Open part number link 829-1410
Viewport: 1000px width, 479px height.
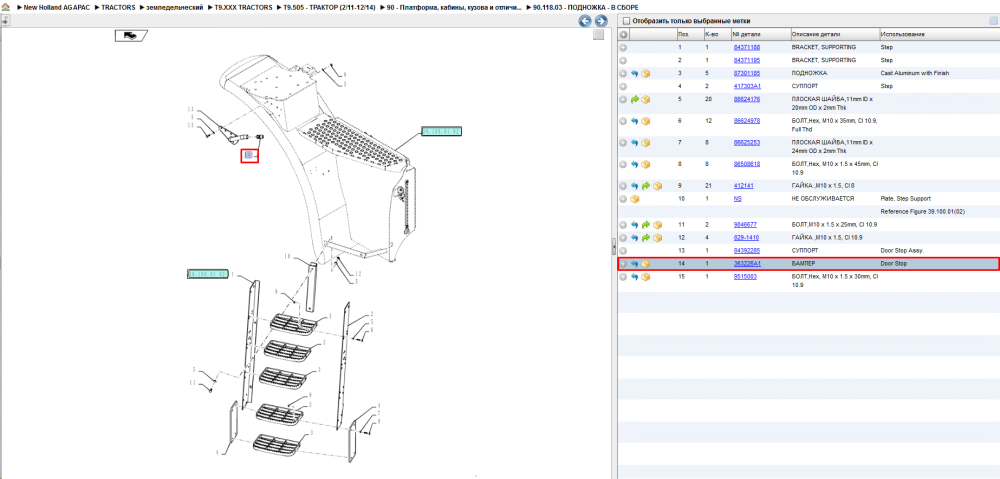(746, 237)
